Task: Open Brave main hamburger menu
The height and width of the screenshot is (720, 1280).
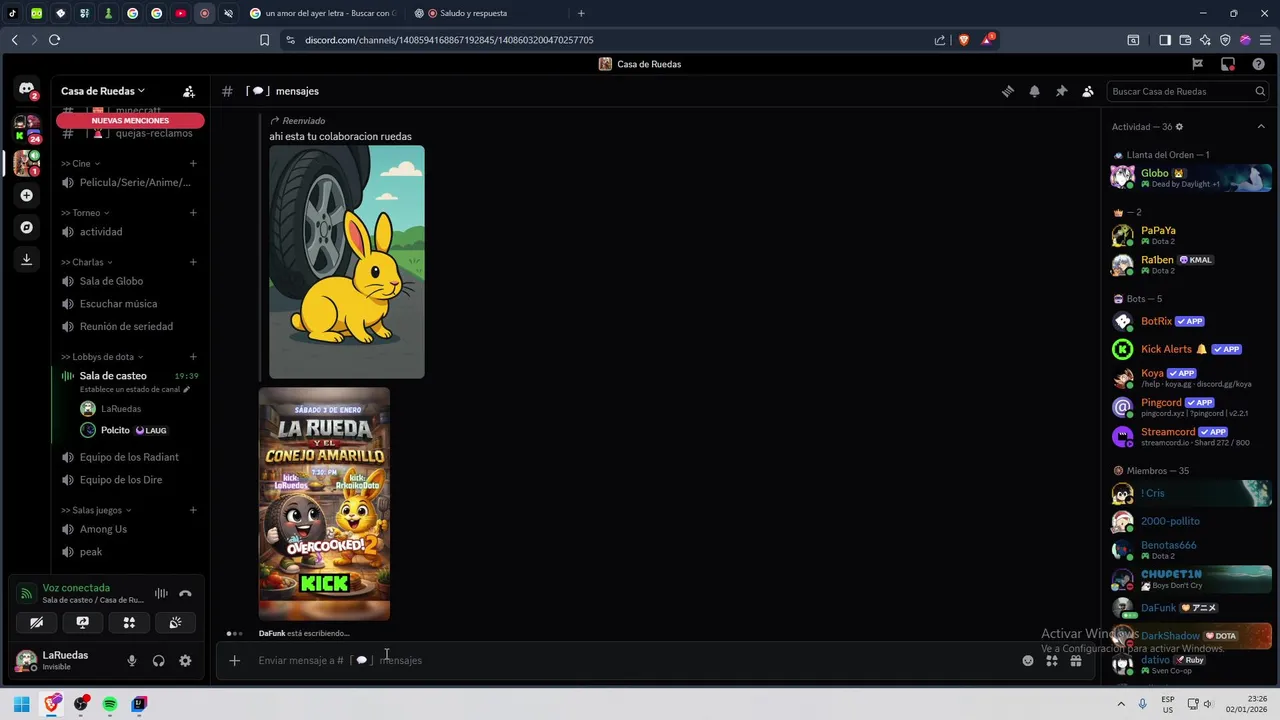Action: click(1265, 40)
